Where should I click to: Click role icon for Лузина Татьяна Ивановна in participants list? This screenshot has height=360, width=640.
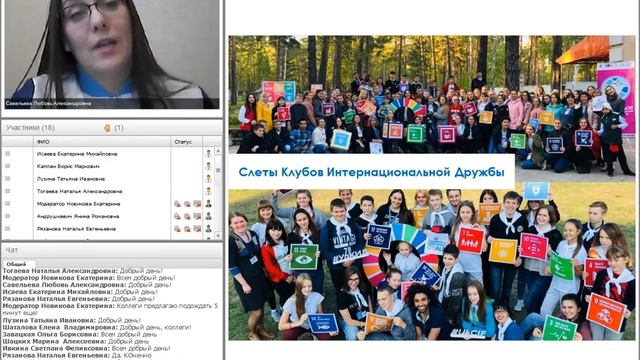(208, 179)
